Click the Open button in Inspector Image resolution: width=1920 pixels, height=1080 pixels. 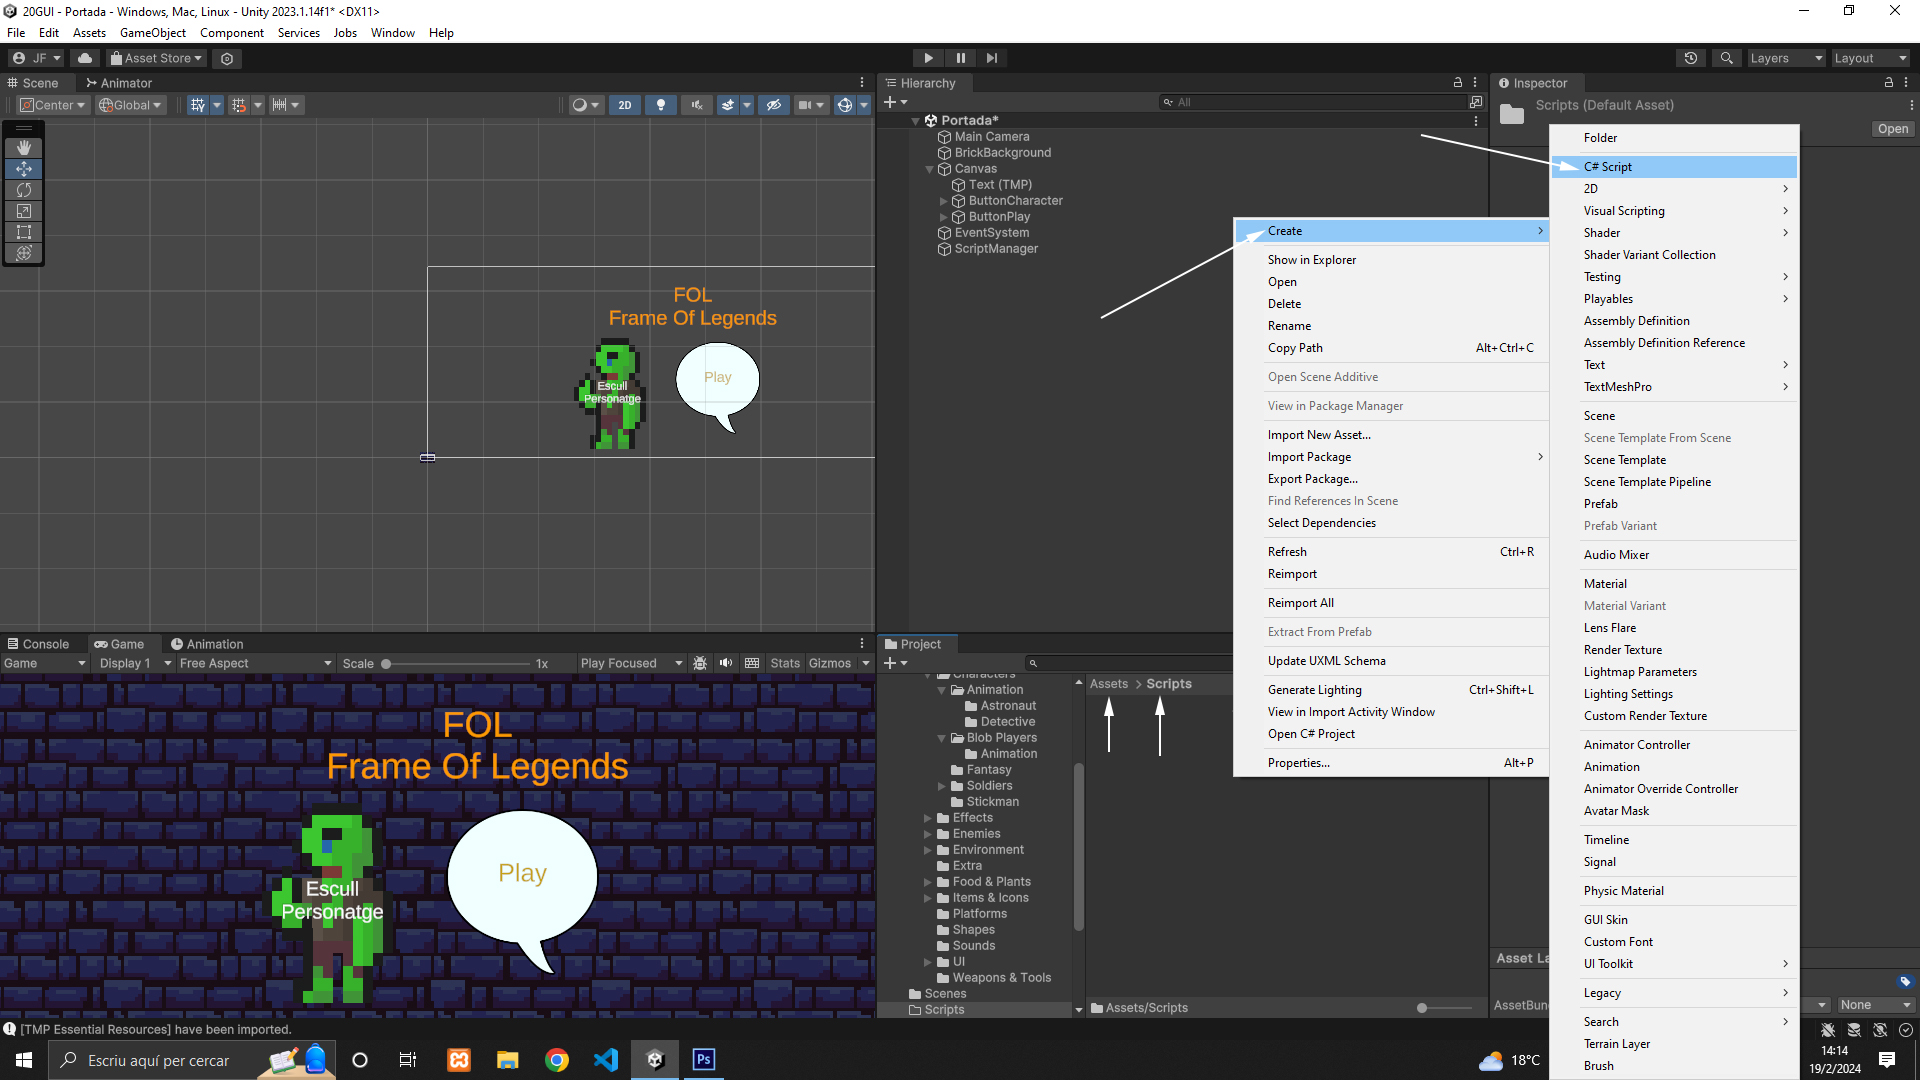pyautogui.click(x=1892, y=129)
